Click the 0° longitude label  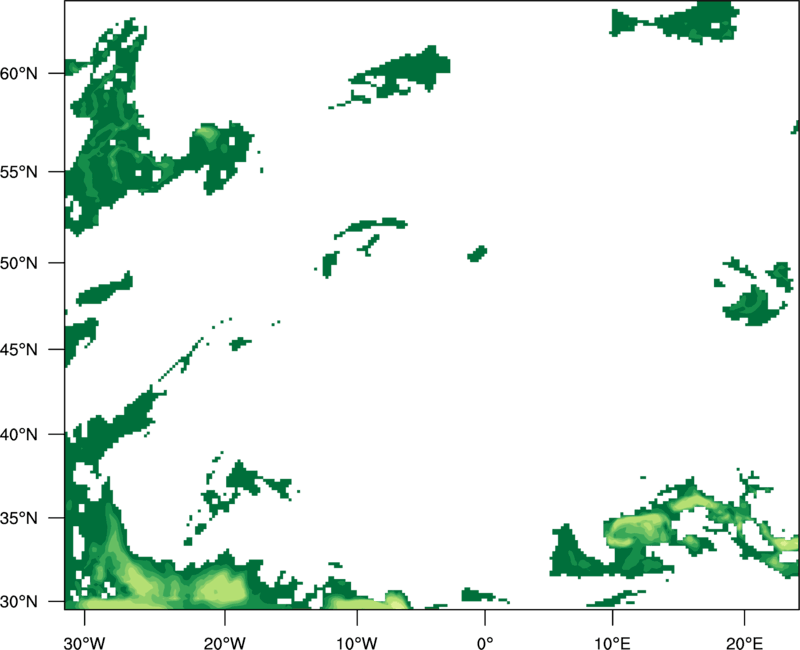pyautogui.click(x=485, y=643)
